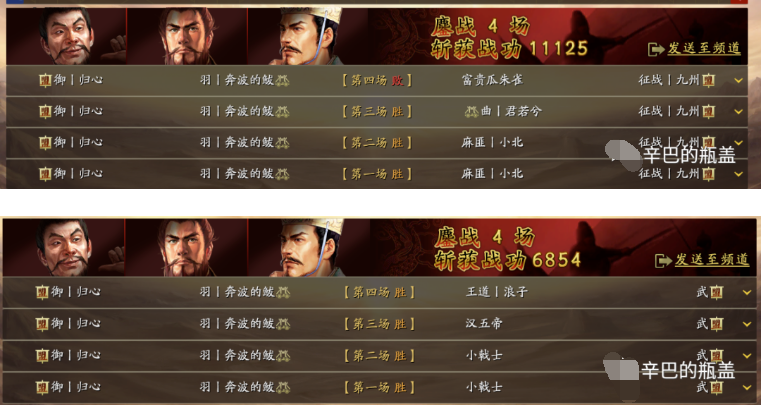Screen dimensions: 761x405
Task: Click 发送至频道 link in the 11125 report
Action: (x=704, y=48)
